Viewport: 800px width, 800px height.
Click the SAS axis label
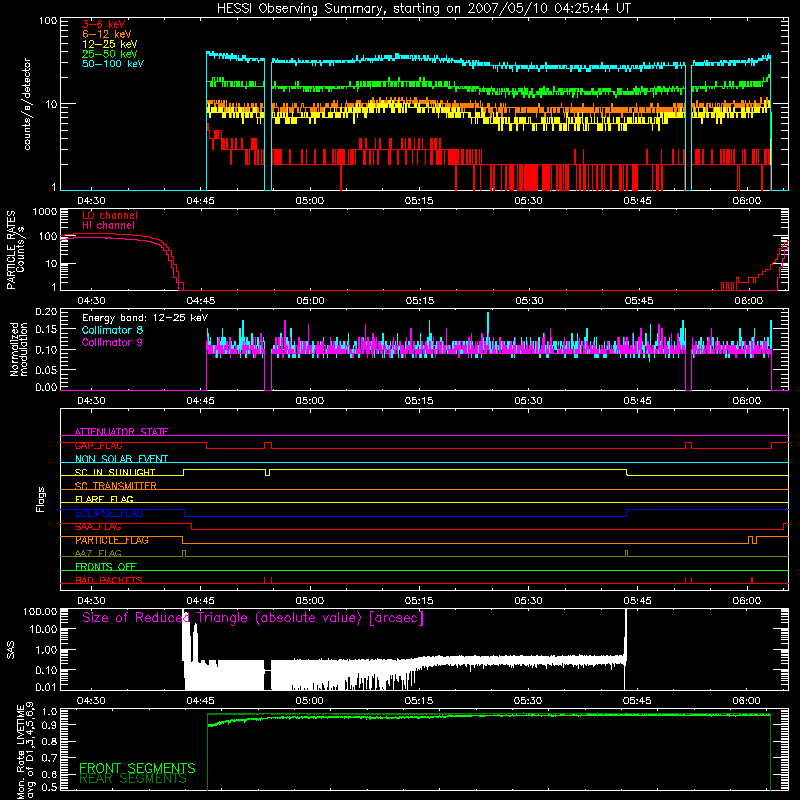click(11, 650)
